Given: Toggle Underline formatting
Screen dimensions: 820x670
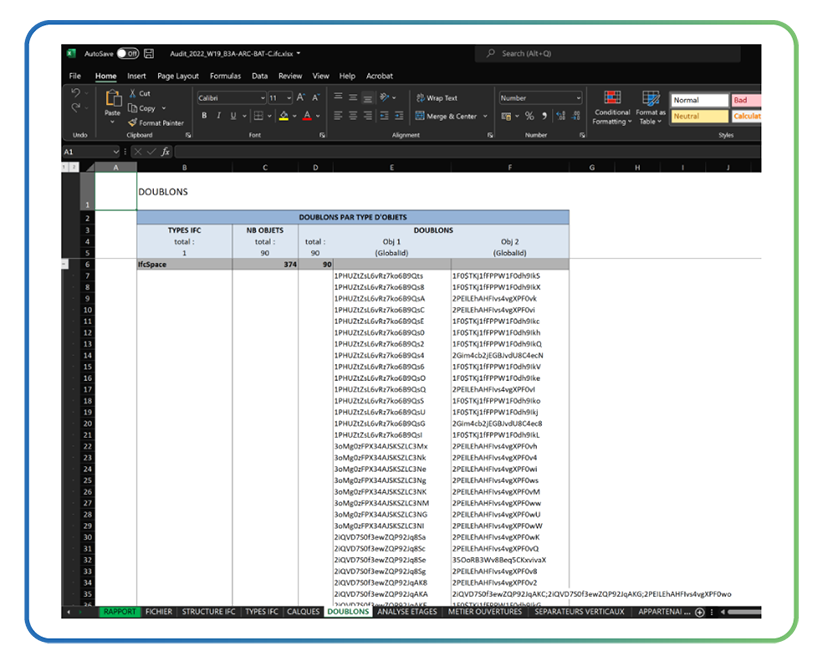Looking at the screenshot, I should pos(233,116).
